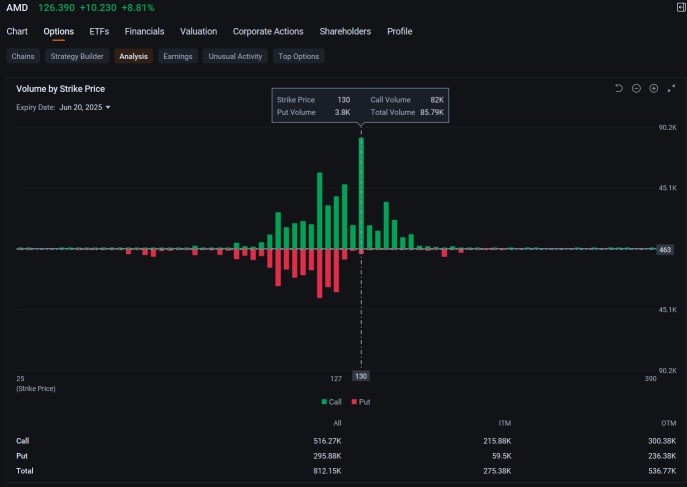Click the Chains button
The image size is (687, 487).
(x=23, y=56)
